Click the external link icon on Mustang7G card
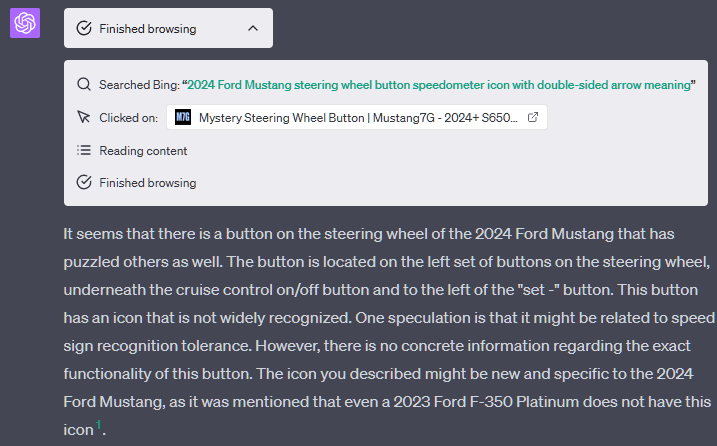This screenshot has width=717, height=446. click(x=533, y=118)
